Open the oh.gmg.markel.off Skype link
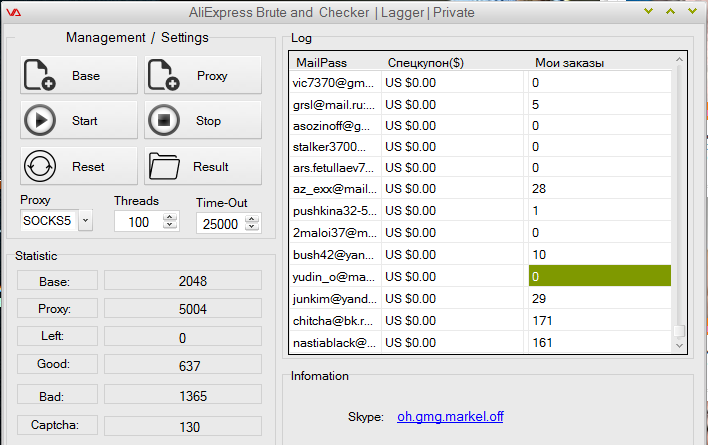 click(448, 416)
